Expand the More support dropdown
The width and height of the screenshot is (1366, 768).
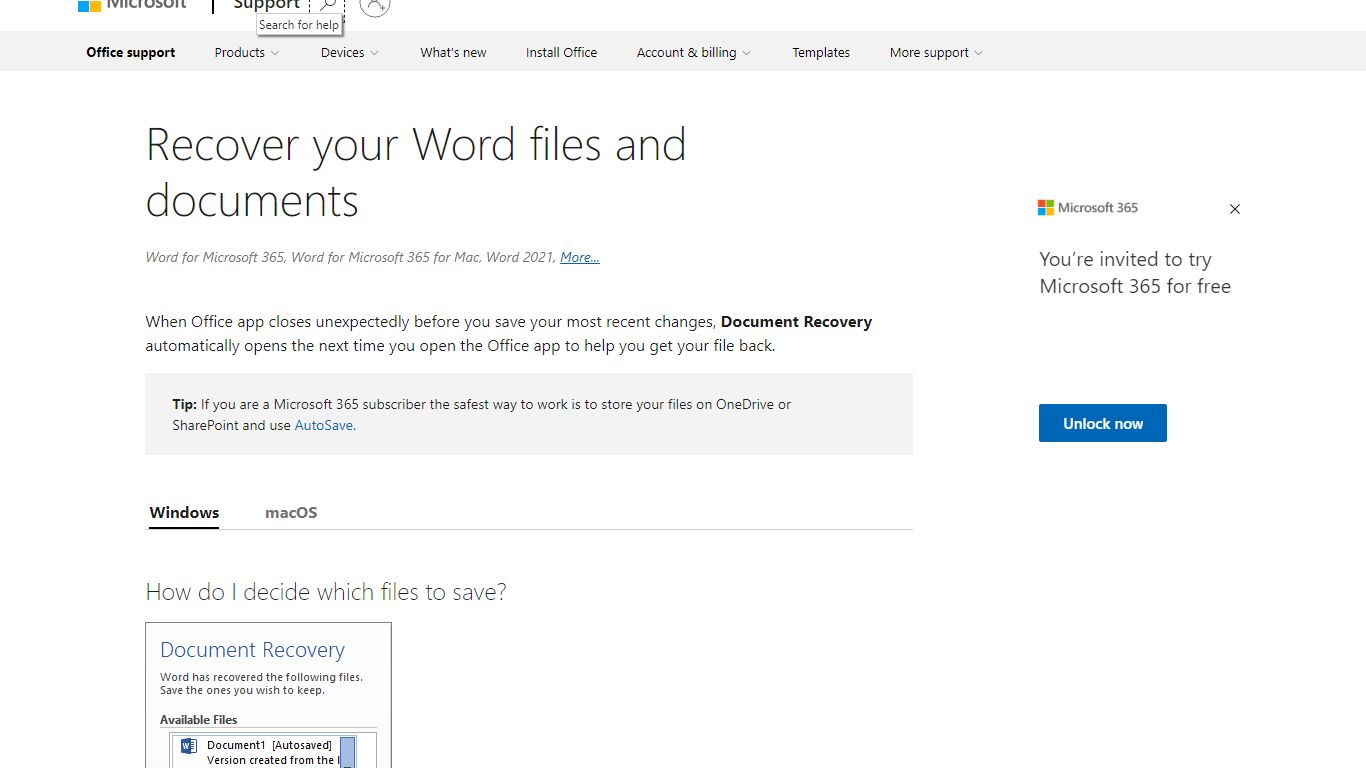pos(936,53)
